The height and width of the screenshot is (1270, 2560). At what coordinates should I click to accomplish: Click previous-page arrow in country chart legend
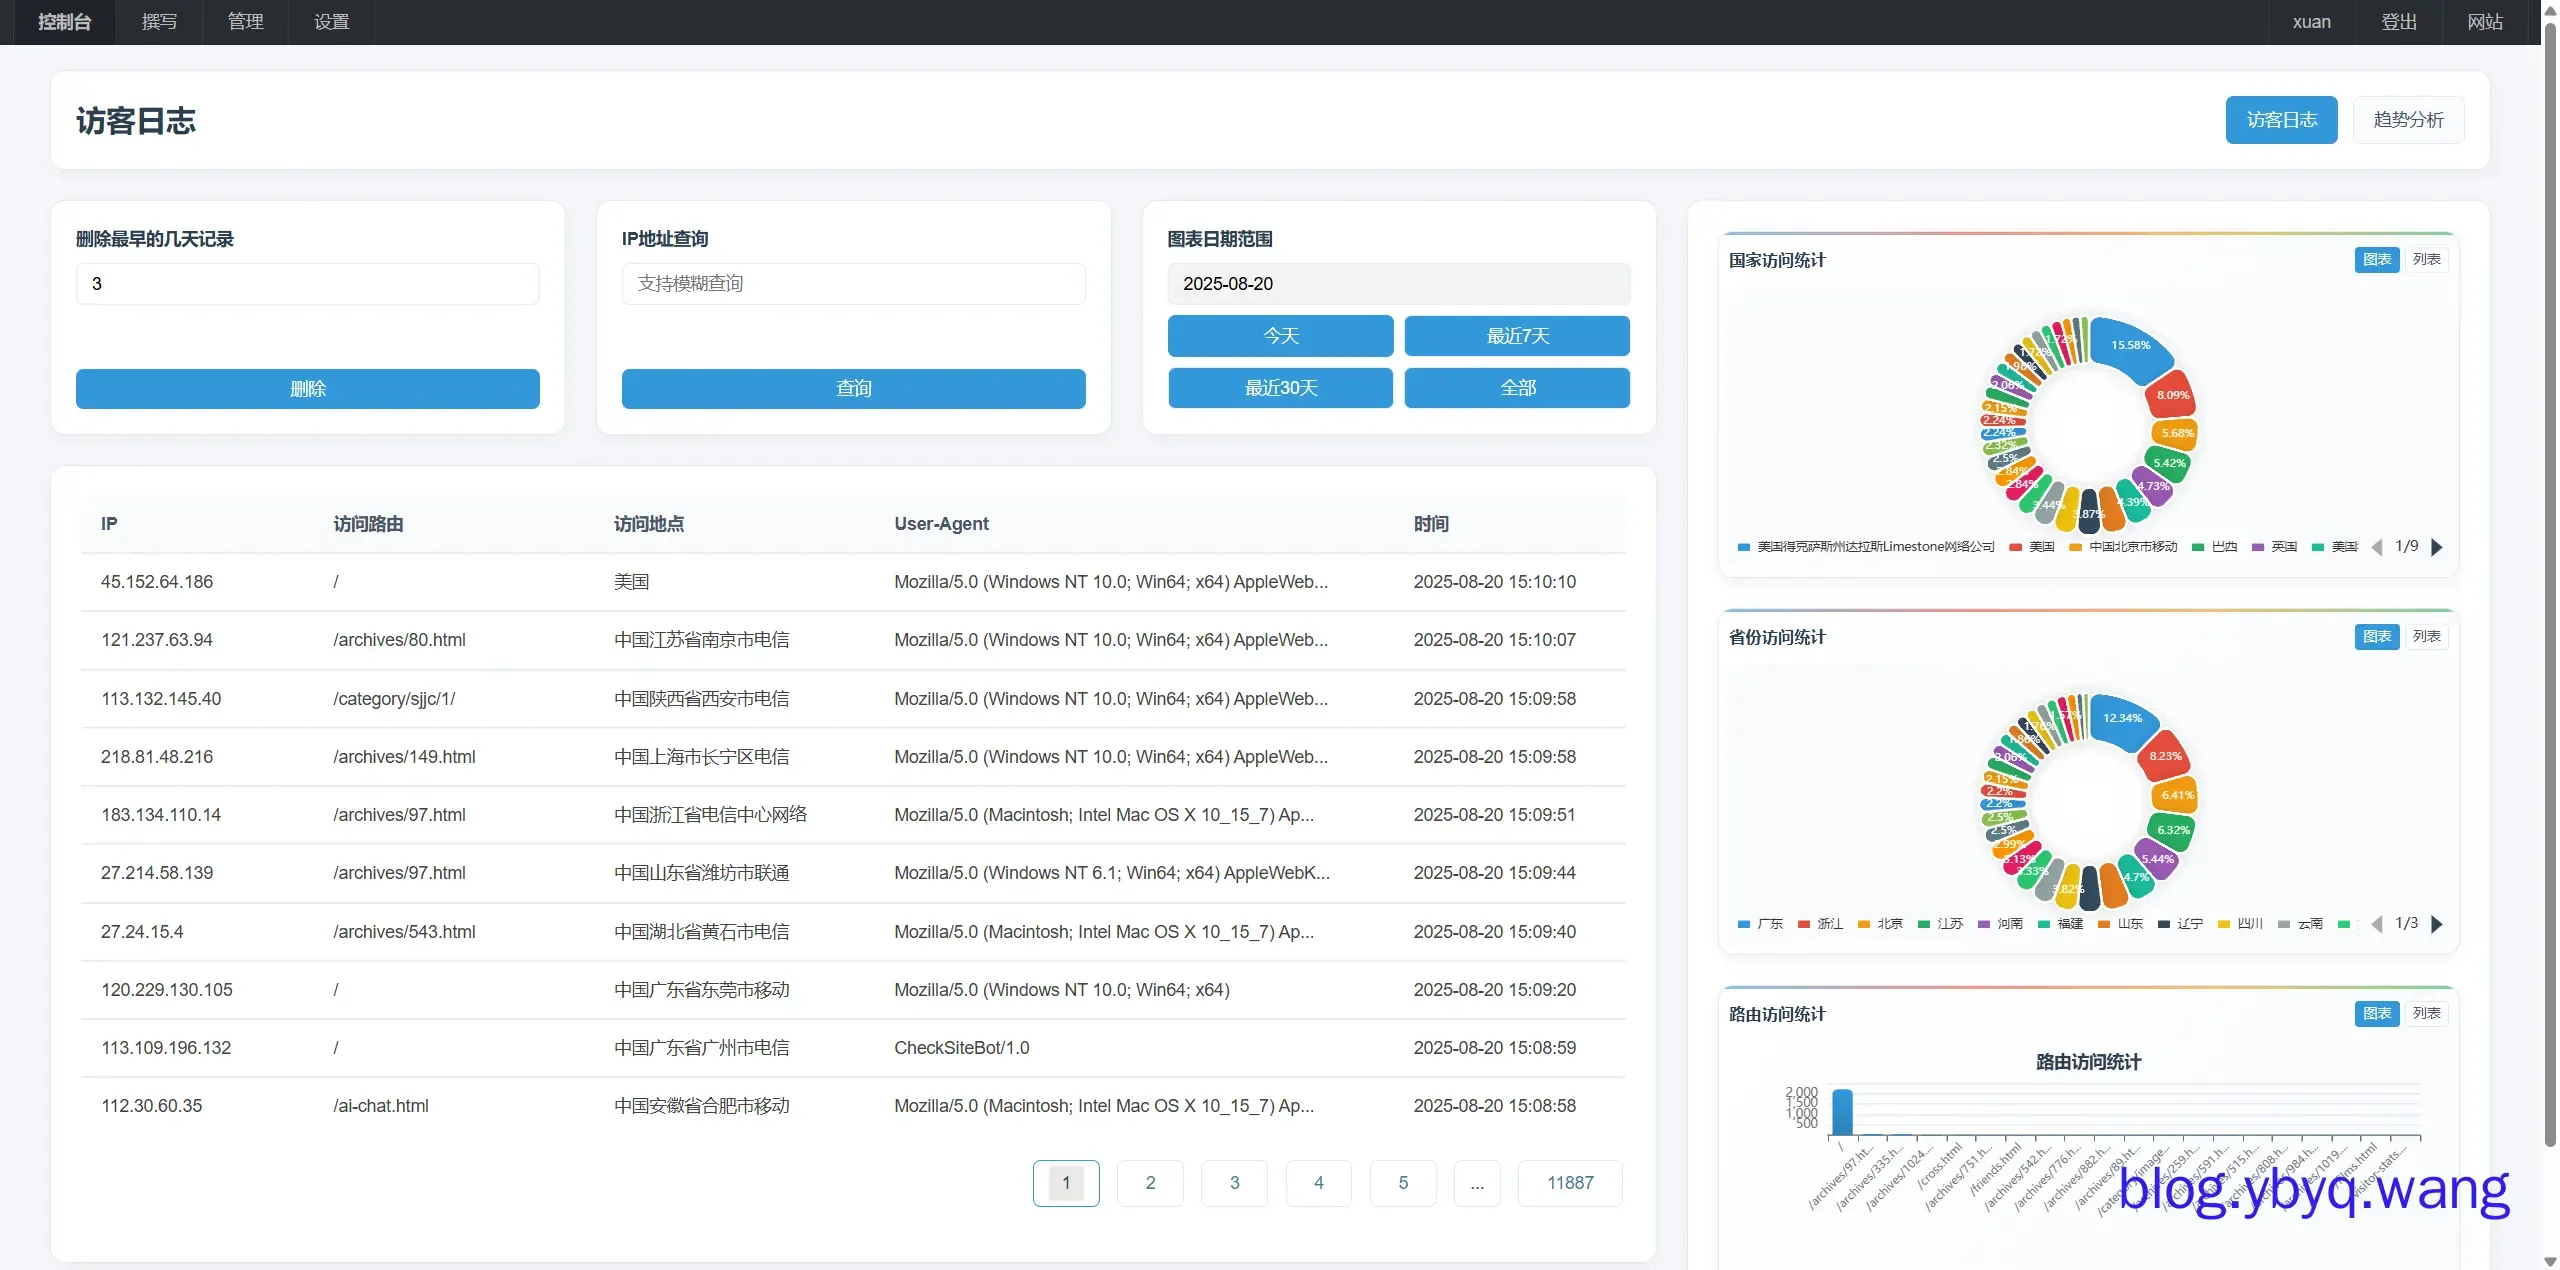click(x=2377, y=547)
